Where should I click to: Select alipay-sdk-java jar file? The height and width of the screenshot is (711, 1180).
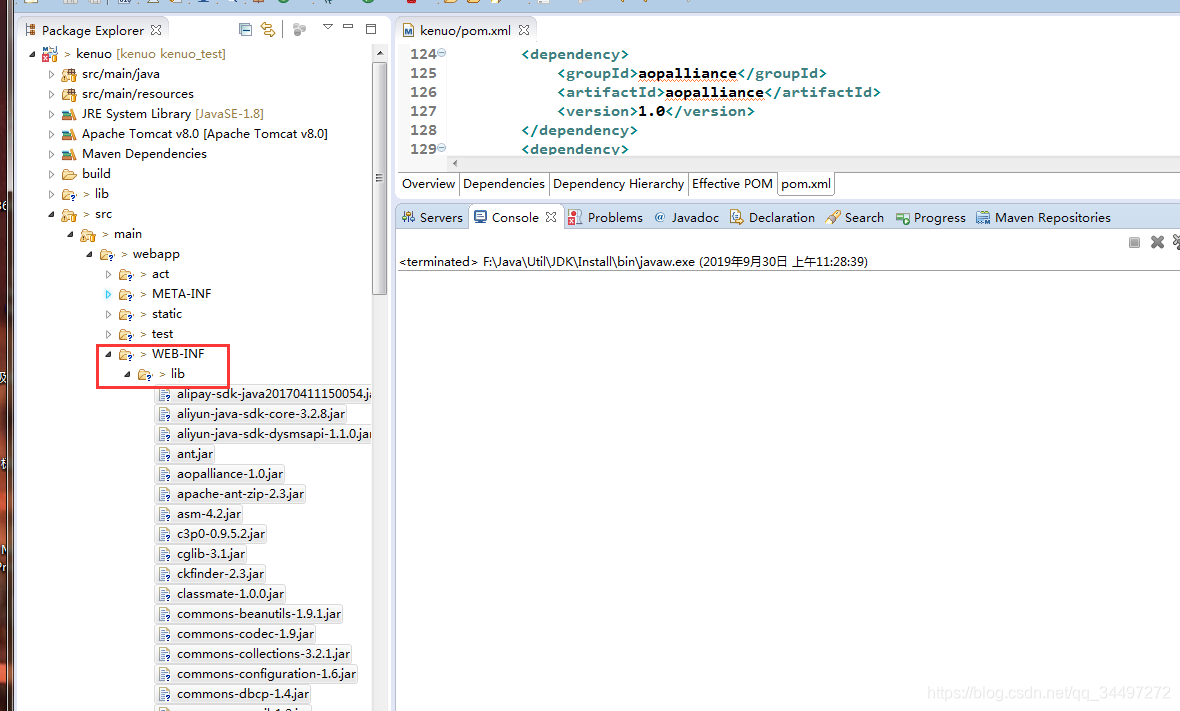tap(264, 393)
